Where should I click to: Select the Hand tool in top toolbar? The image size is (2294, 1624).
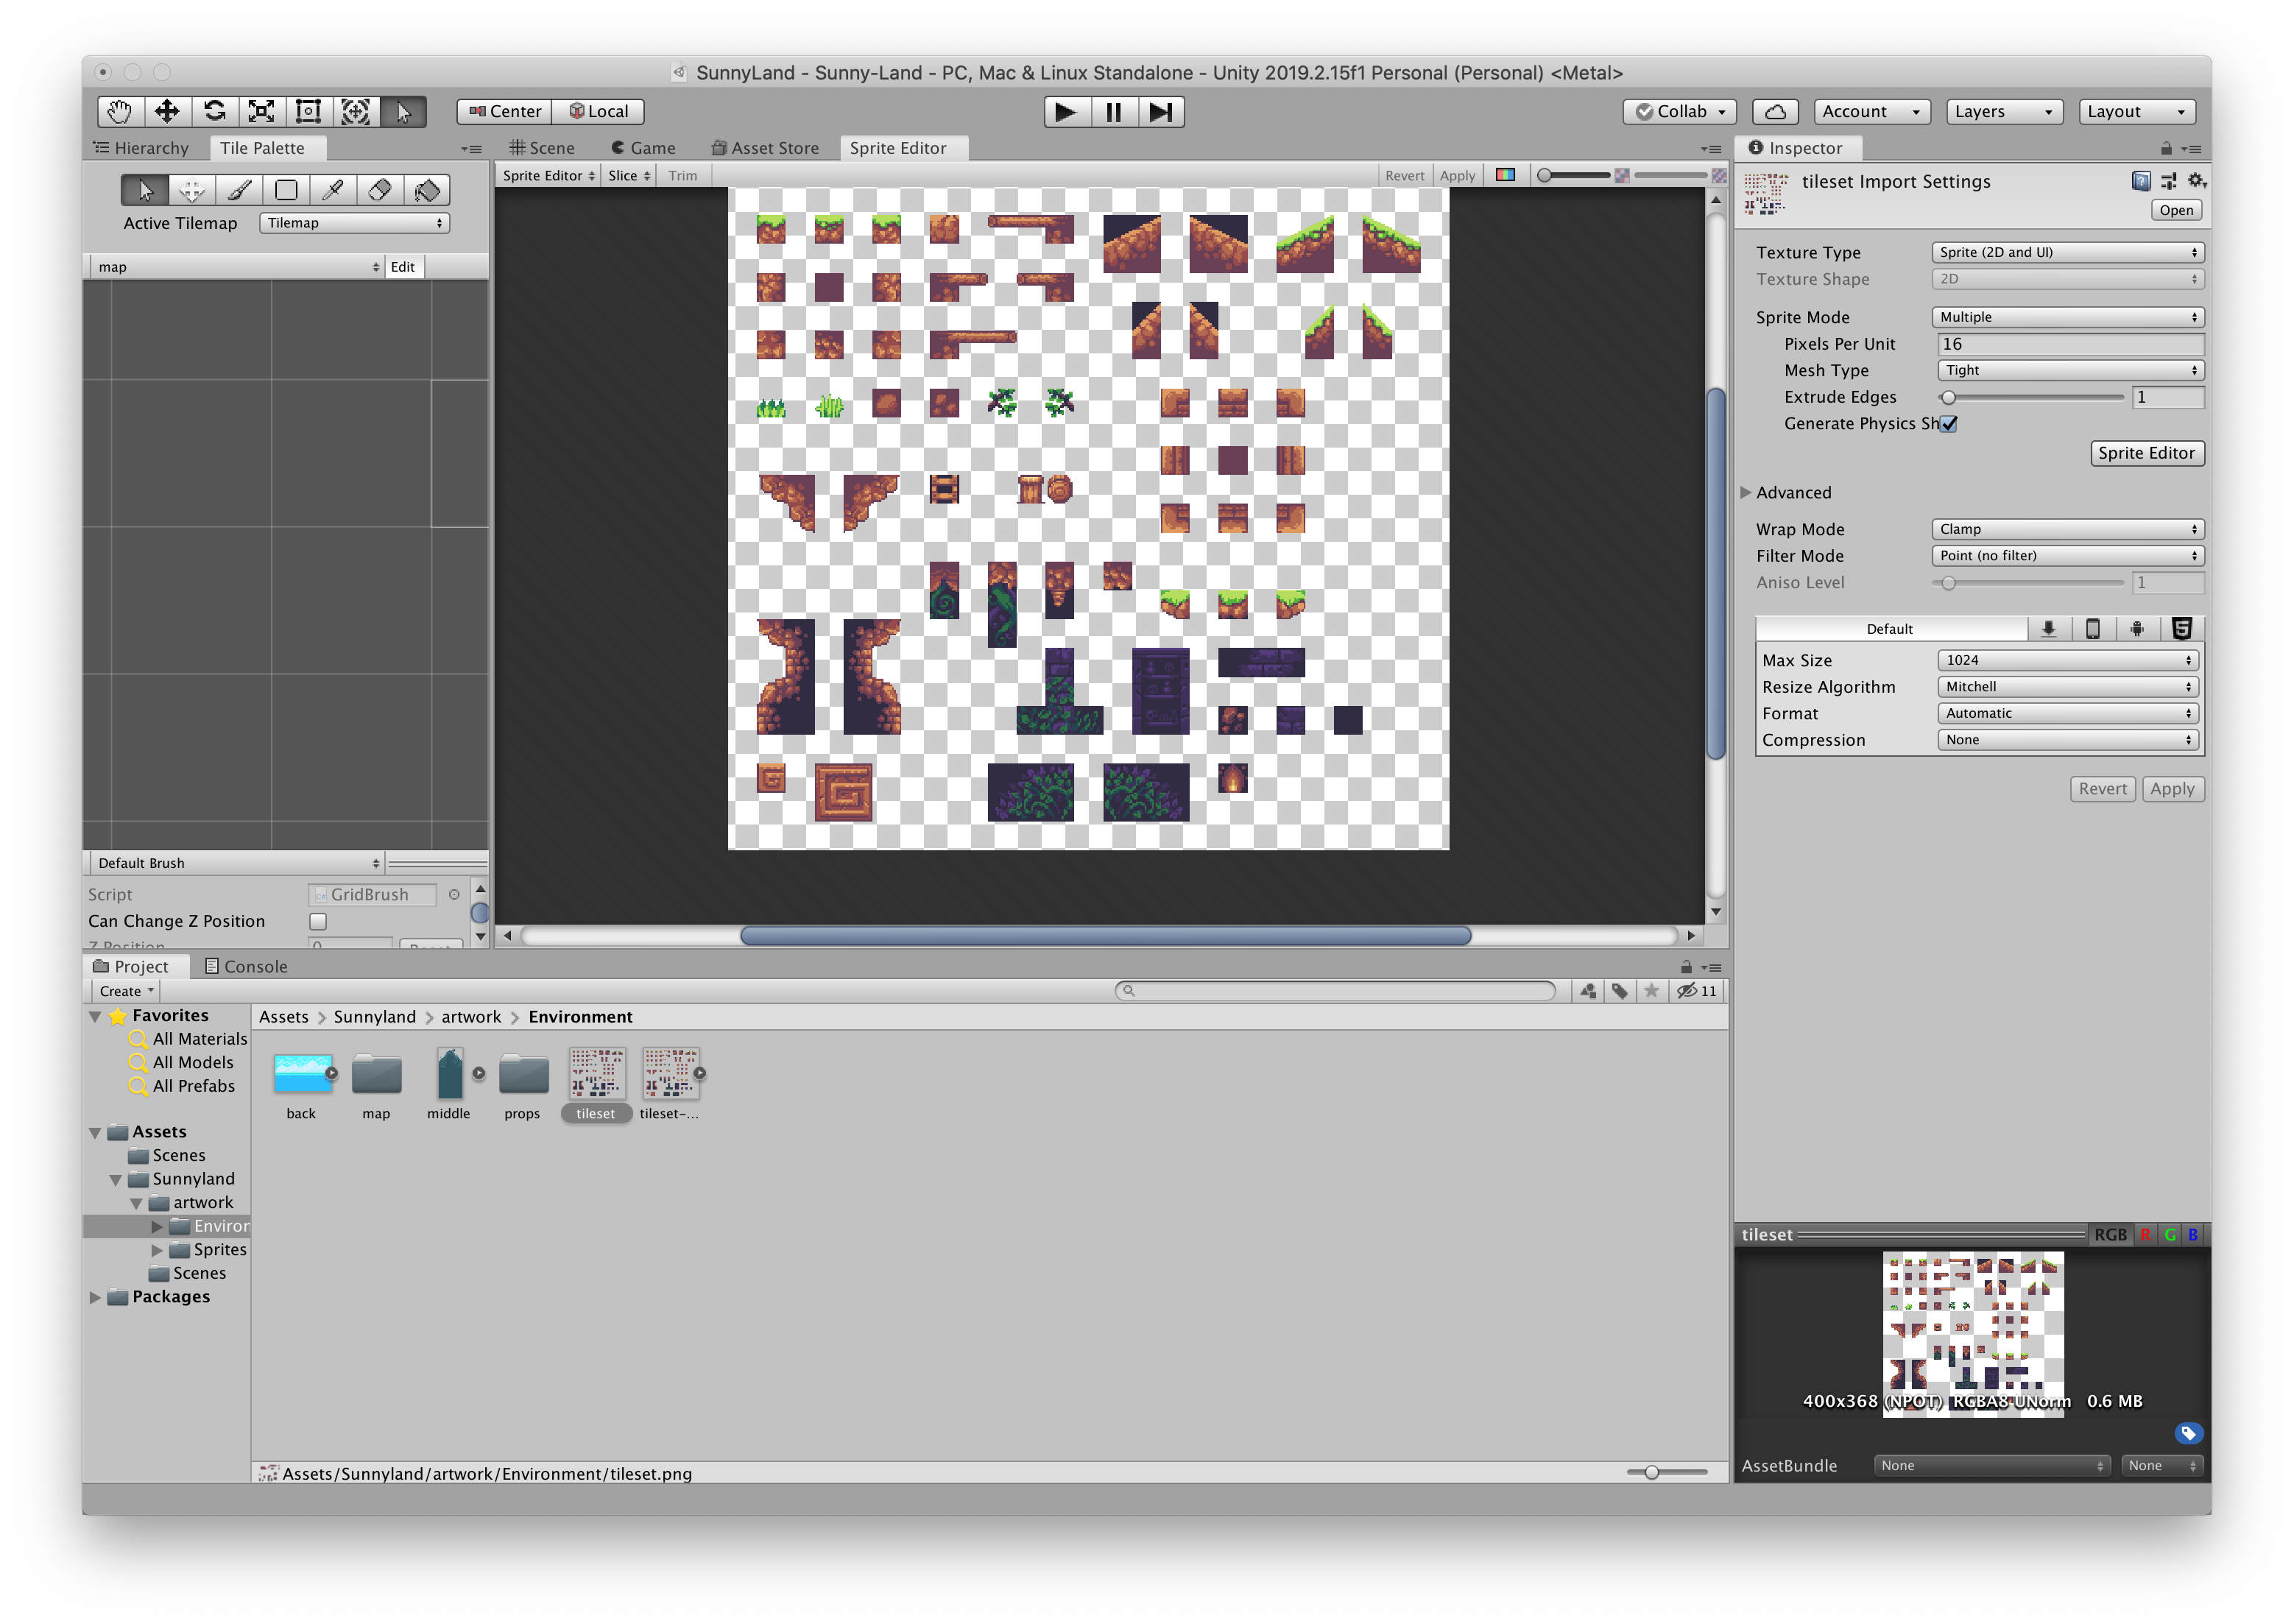click(x=120, y=111)
